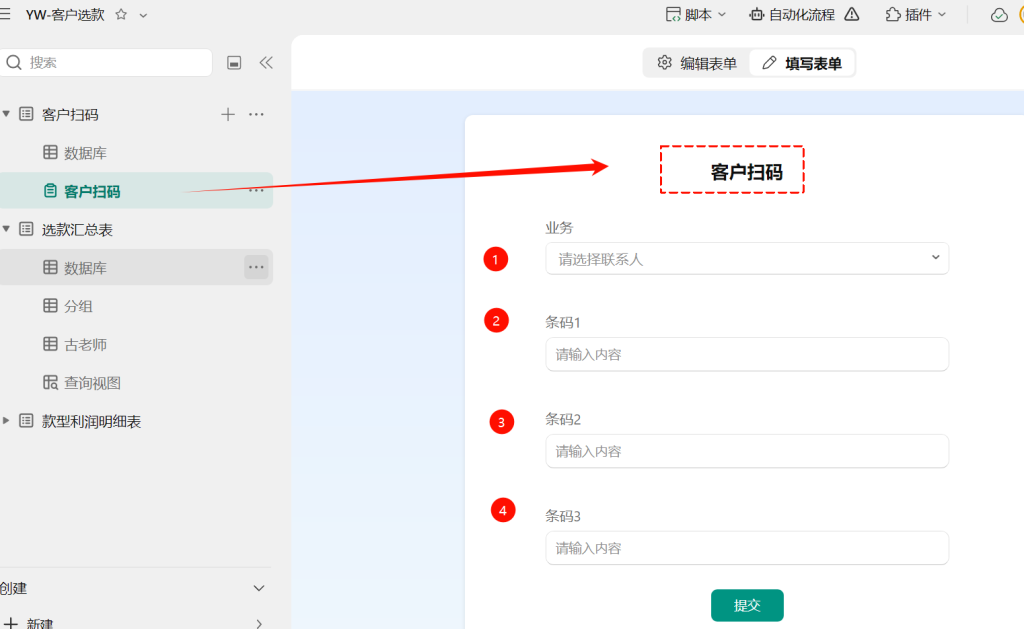Click the 条码3 field label
Screen dimensions: 1024x629
(x=563, y=516)
